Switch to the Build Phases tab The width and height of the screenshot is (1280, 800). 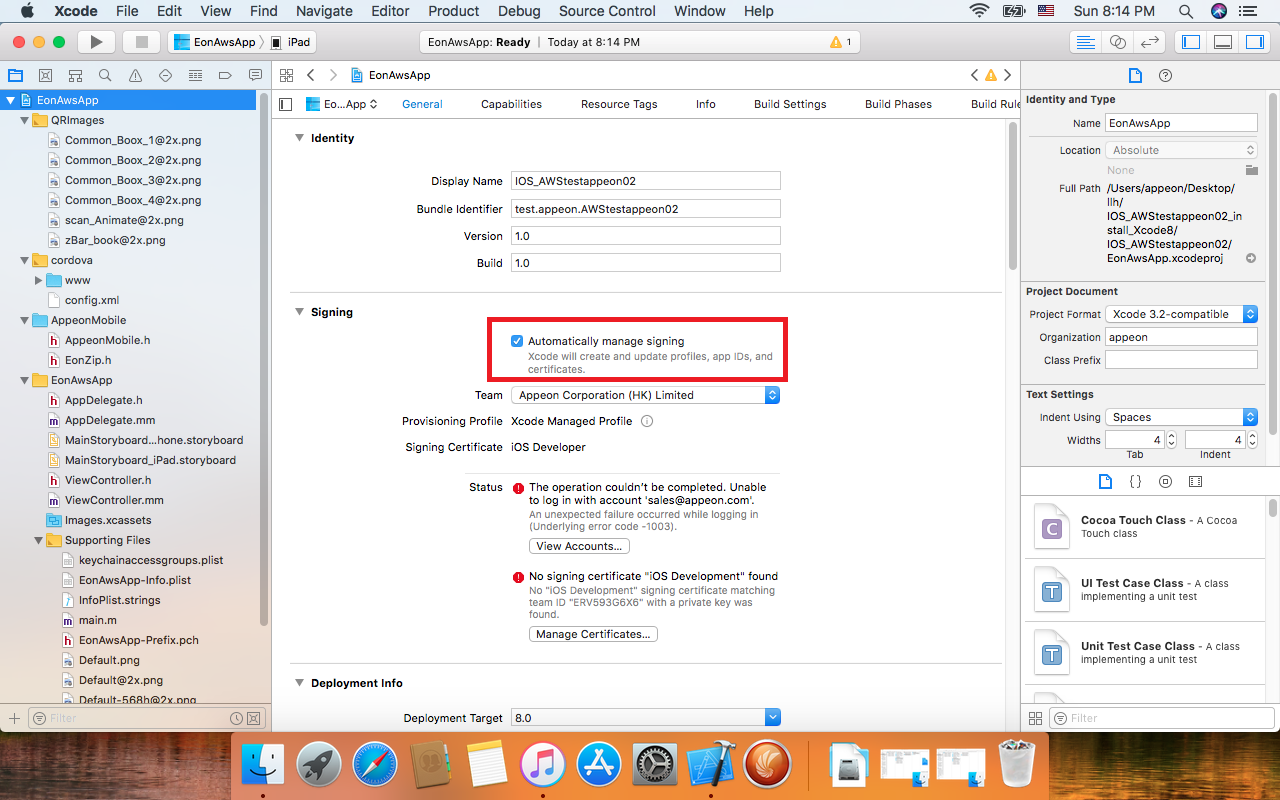pos(898,104)
